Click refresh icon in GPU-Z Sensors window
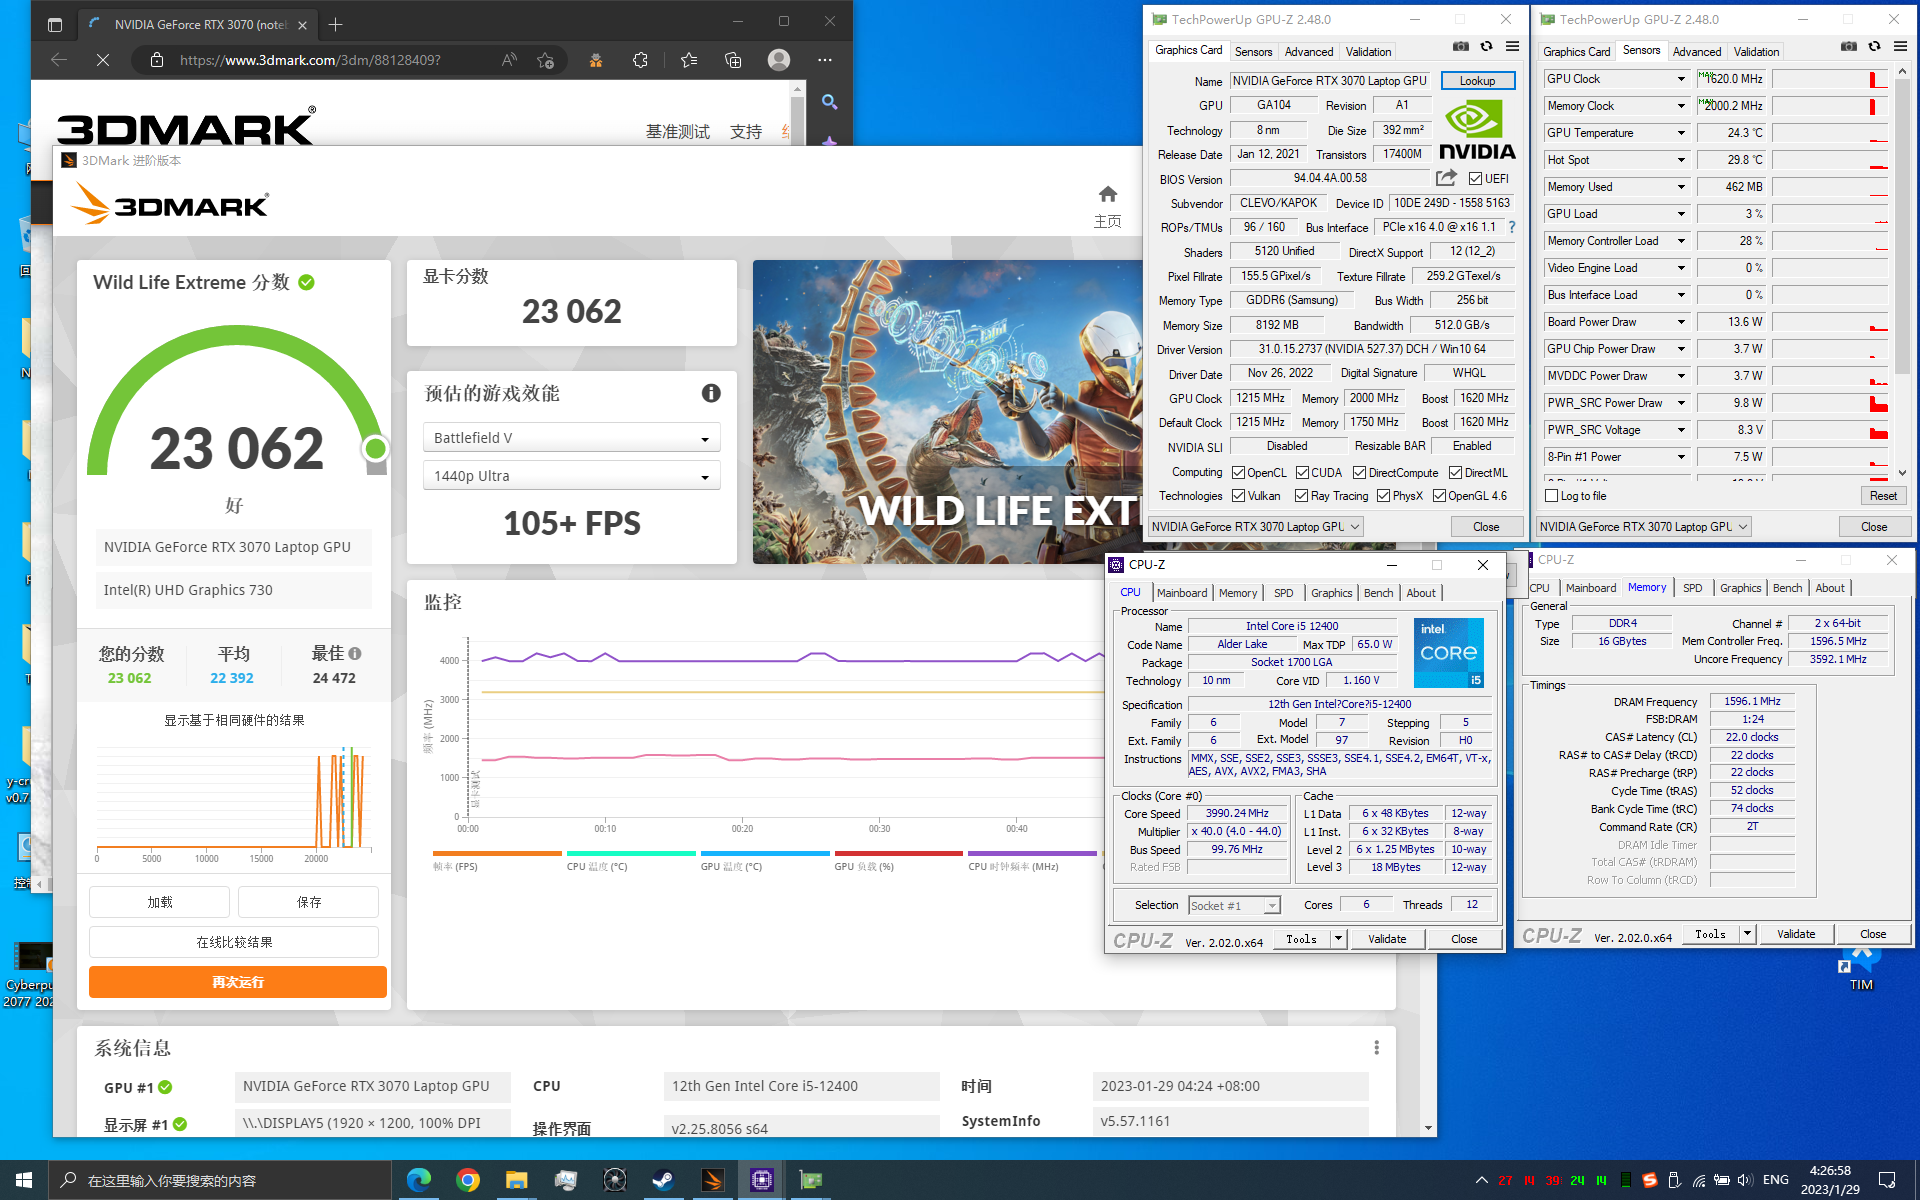The image size is (1920, 1200). click(1875, 47)
